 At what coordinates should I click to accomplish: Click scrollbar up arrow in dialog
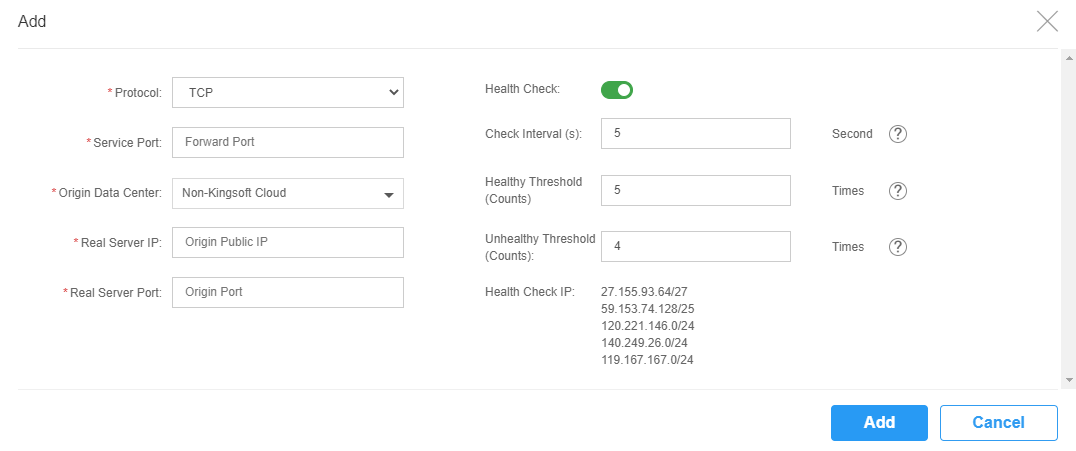click(1068, 58)
